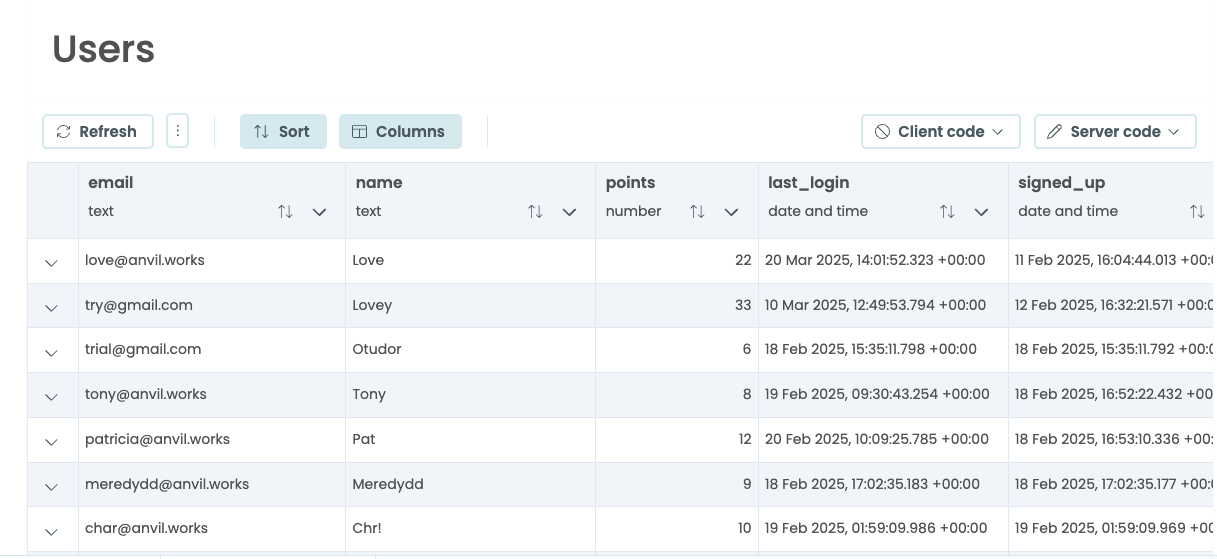Select the points cell showing 33
The image size is (1217, 559).
click(x=676, y=305)
